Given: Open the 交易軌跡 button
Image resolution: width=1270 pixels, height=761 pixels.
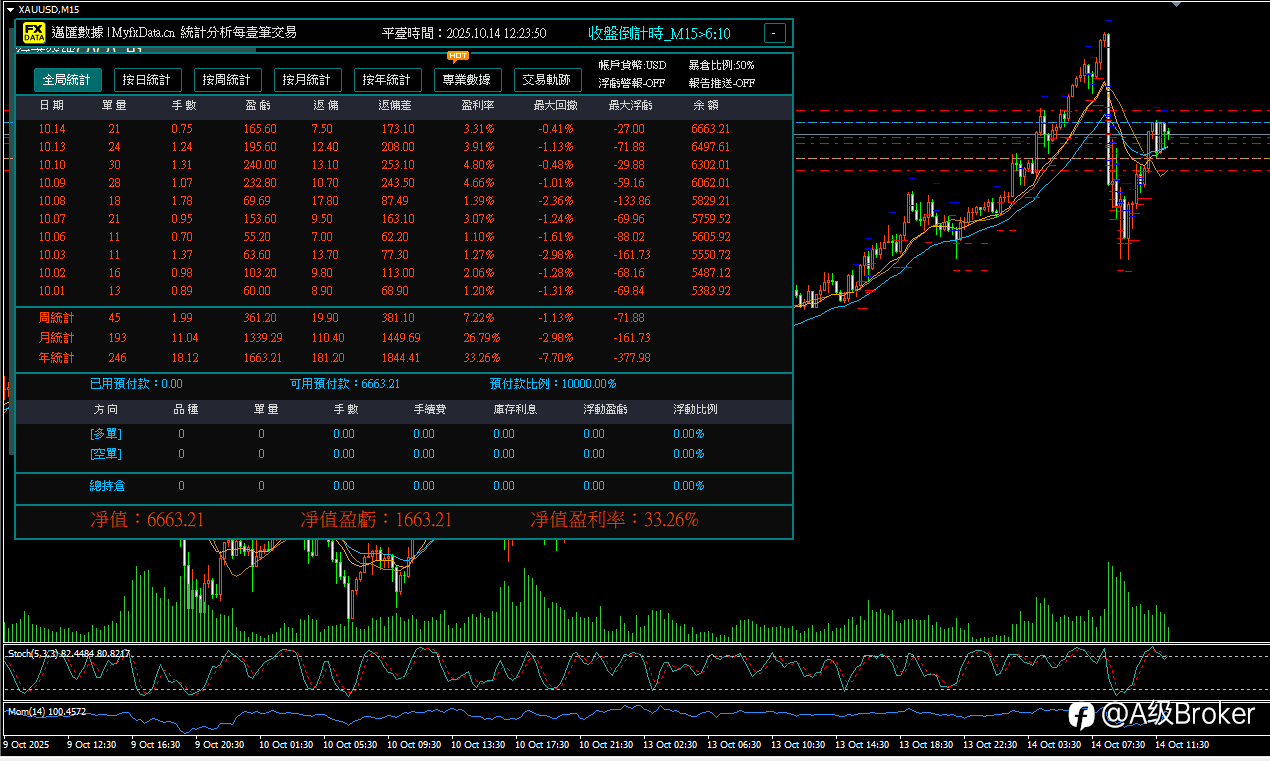Looking at the screenshot, I should point(547,80).
